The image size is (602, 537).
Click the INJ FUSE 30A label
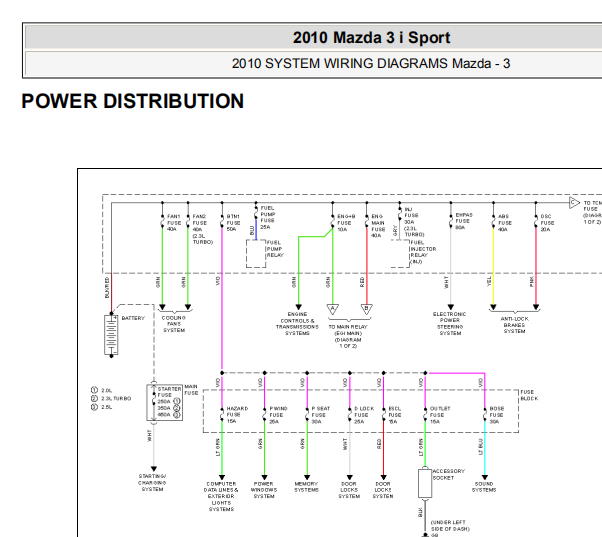pyautogui.click(x=414, y=222)
